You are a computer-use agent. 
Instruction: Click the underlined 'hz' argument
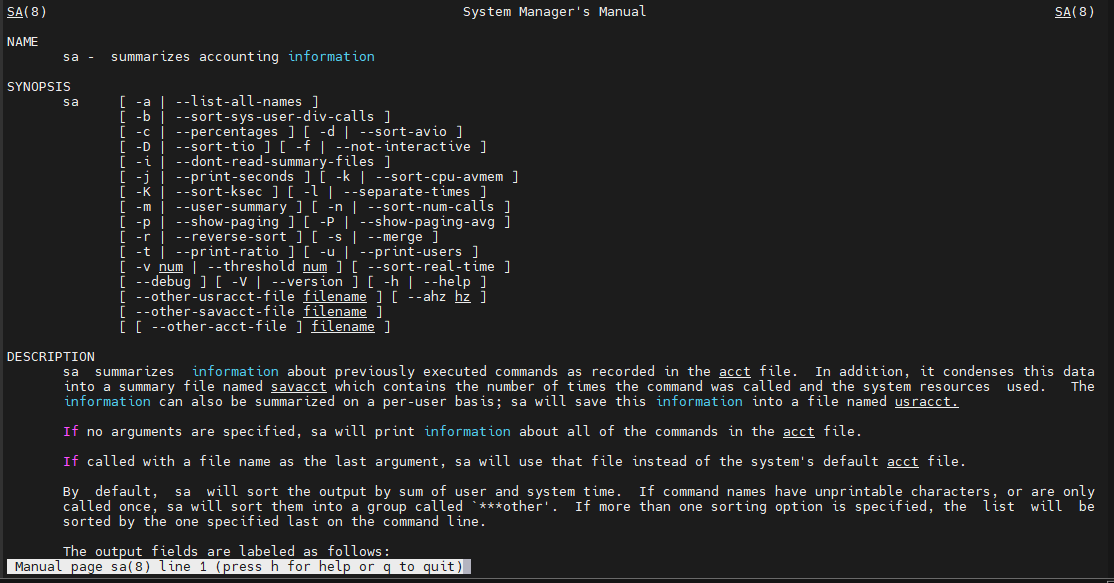coord(463,297)
